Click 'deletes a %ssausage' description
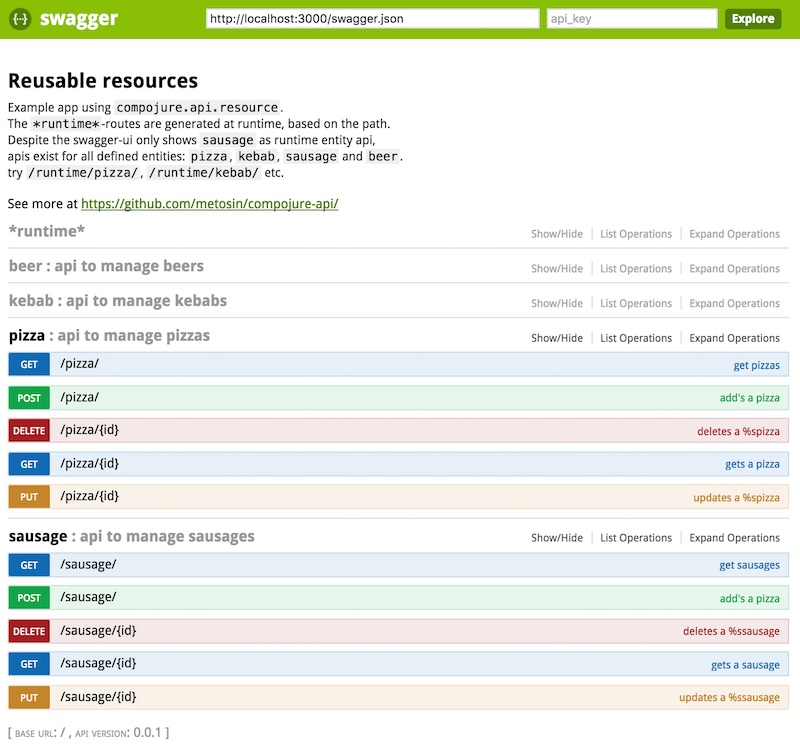This screenshot has height=750, width=800. 731,632
